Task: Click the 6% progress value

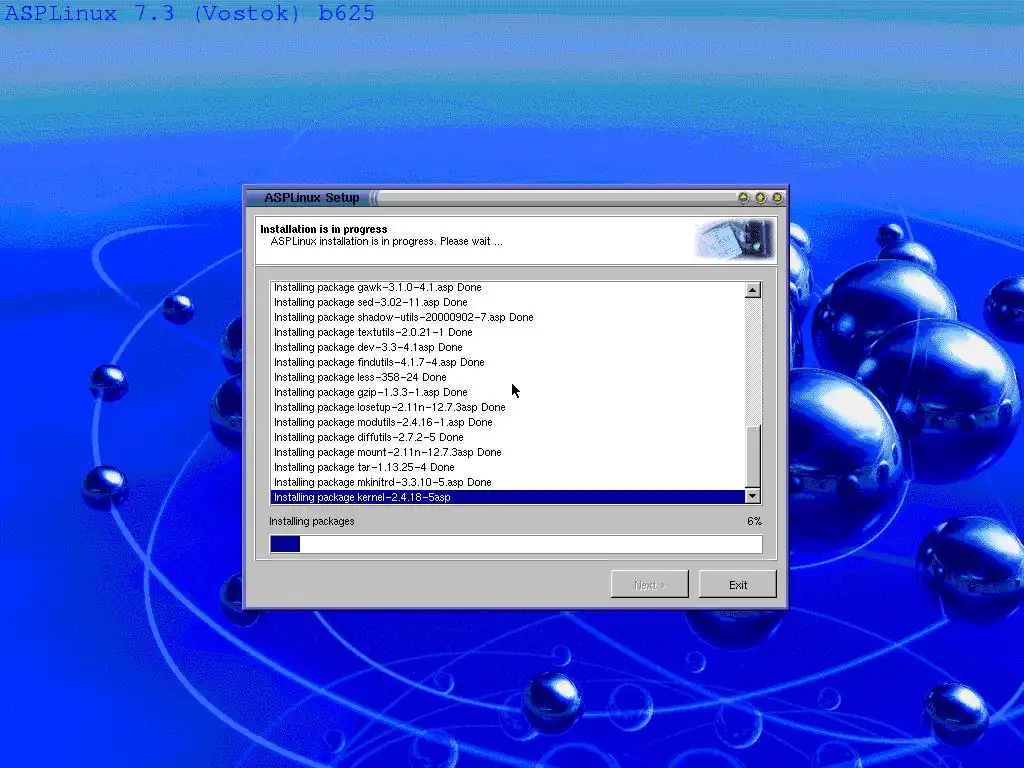Action: [754, 521]
